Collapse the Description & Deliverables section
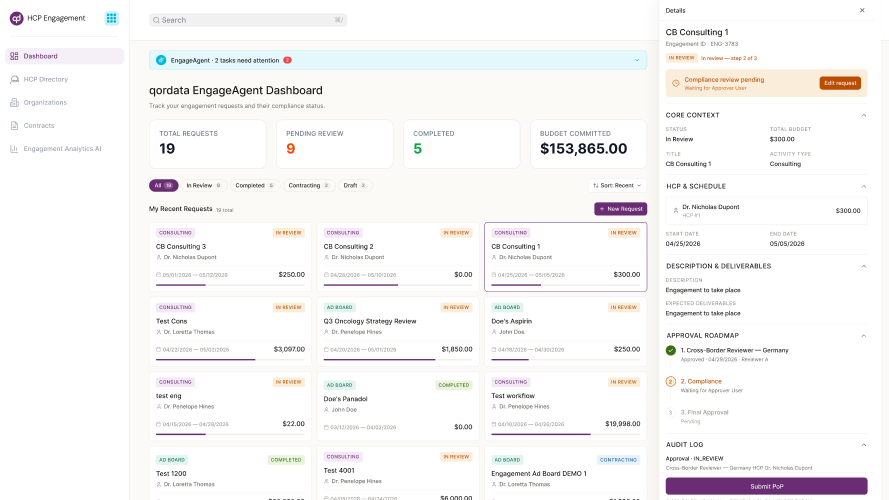Viewport: 889px width, 500px height. (863, 266)
